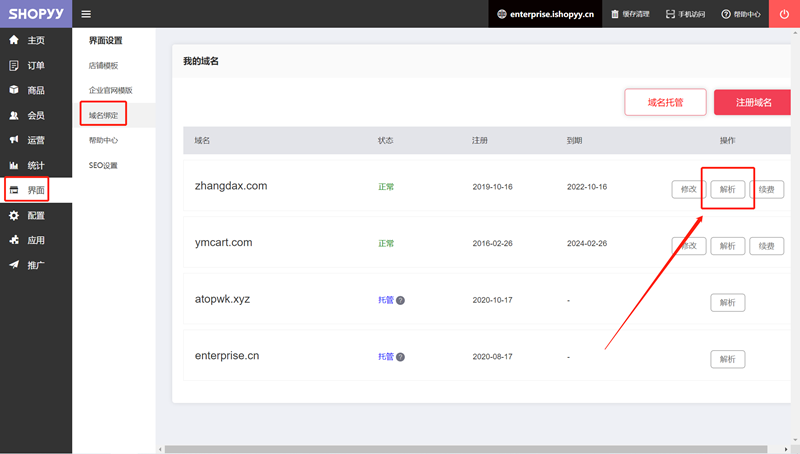Click the cube icon next to 商品
This screenshot has height=454, width=800.
click(x=14, y=90)
